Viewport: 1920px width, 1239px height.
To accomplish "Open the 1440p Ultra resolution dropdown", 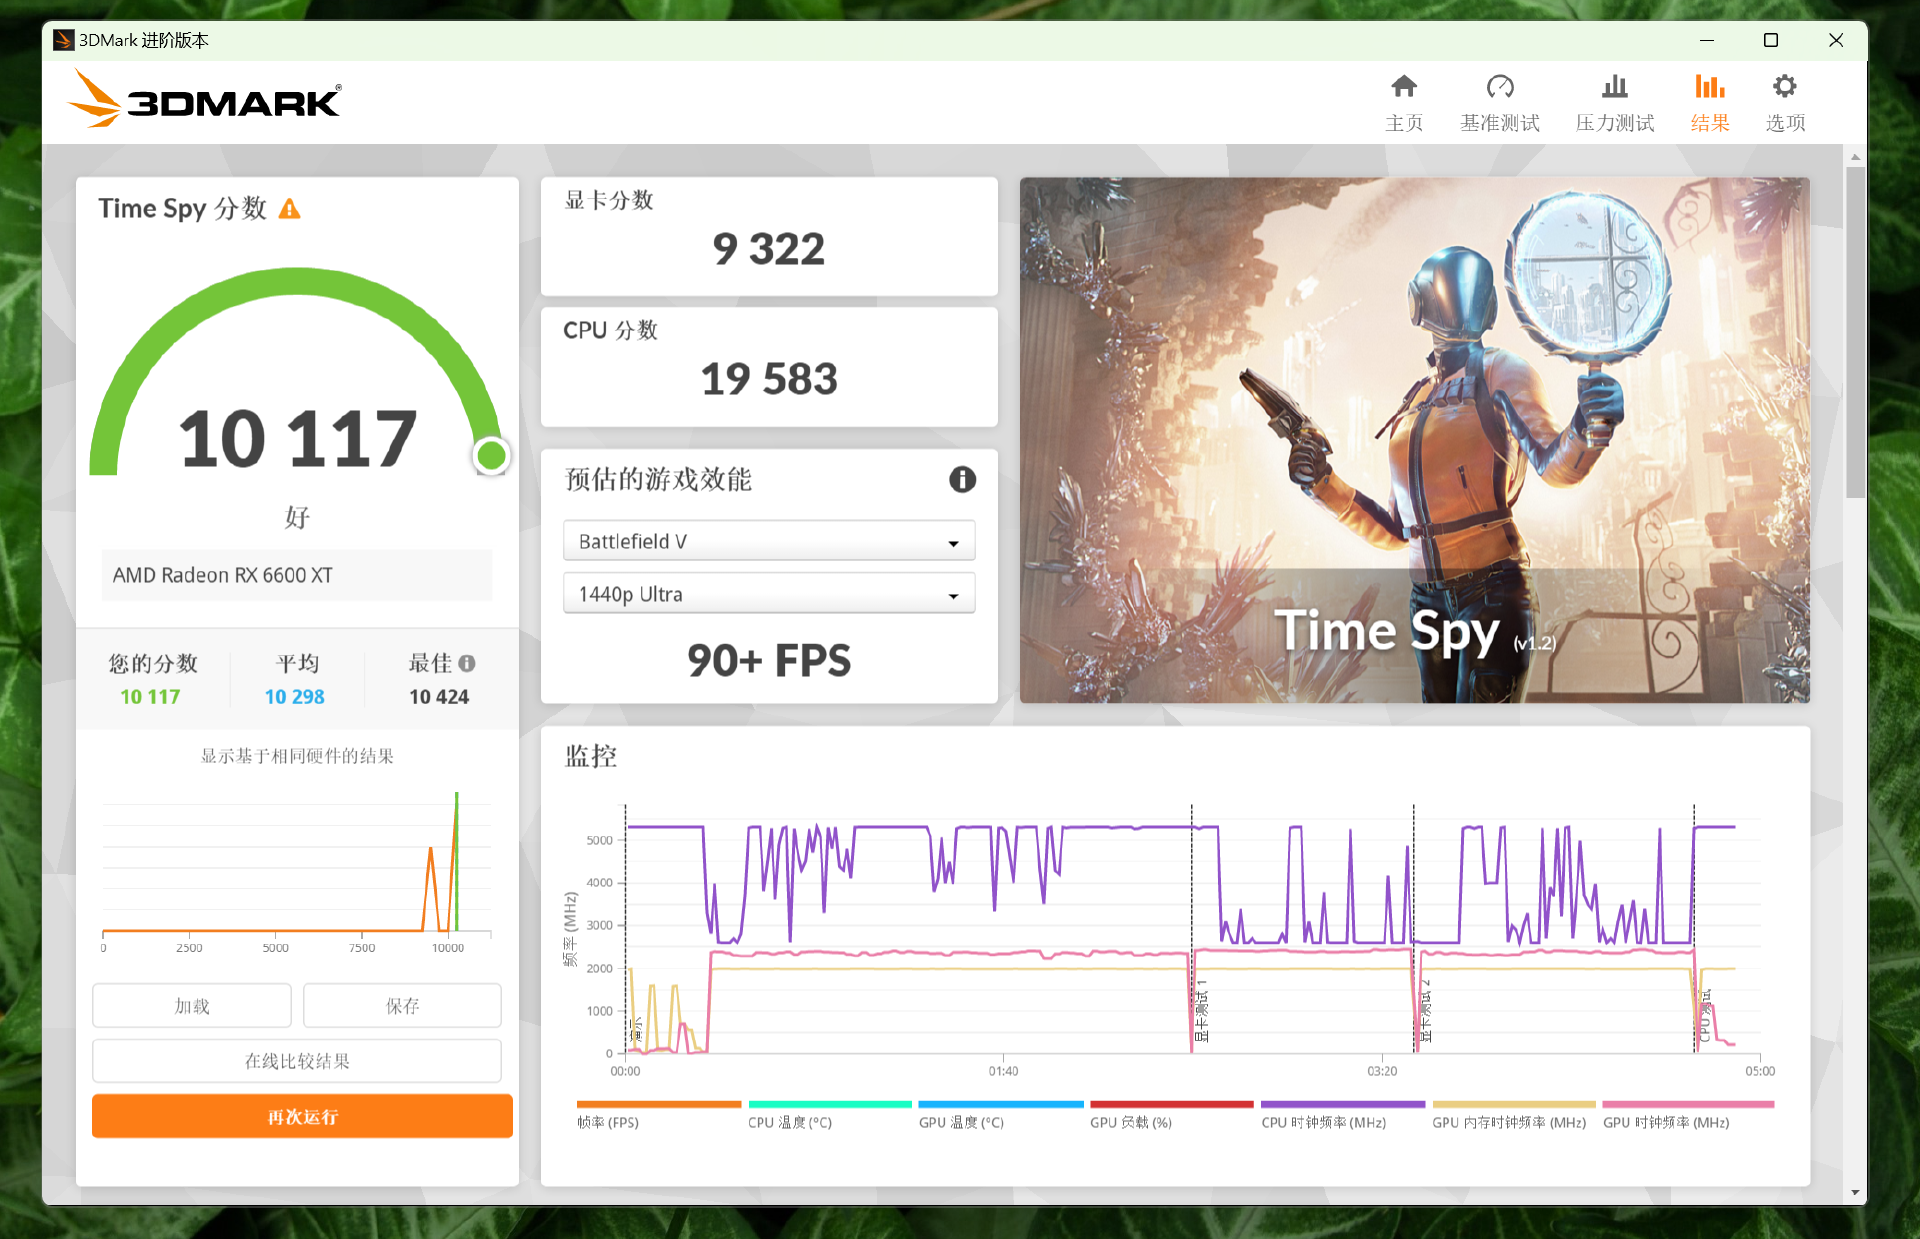I will [768, 594].
